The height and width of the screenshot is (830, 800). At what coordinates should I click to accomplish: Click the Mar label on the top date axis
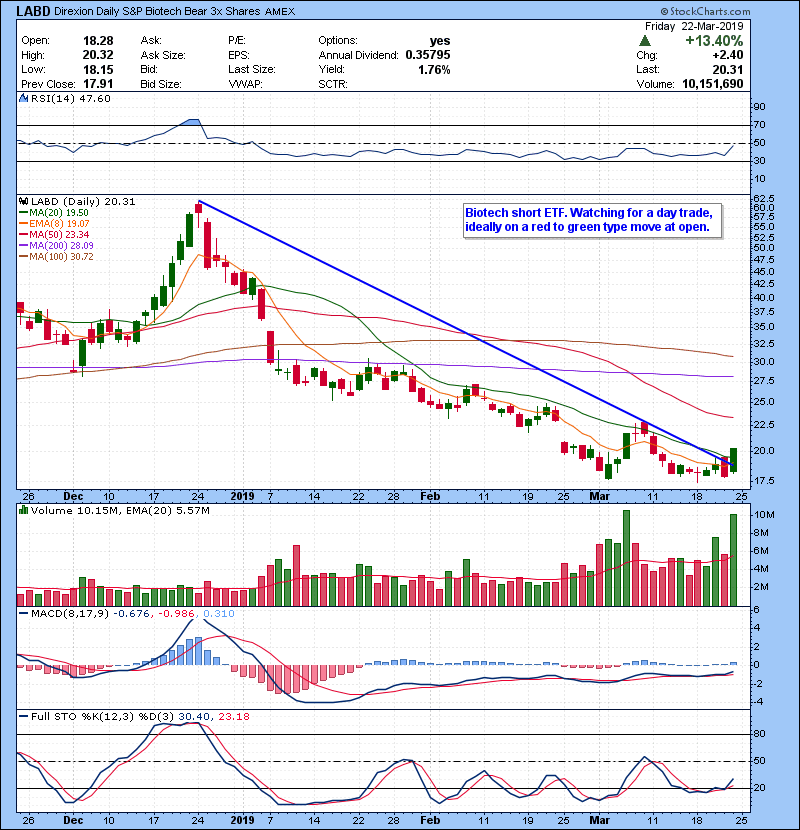(x=599, y=496)
